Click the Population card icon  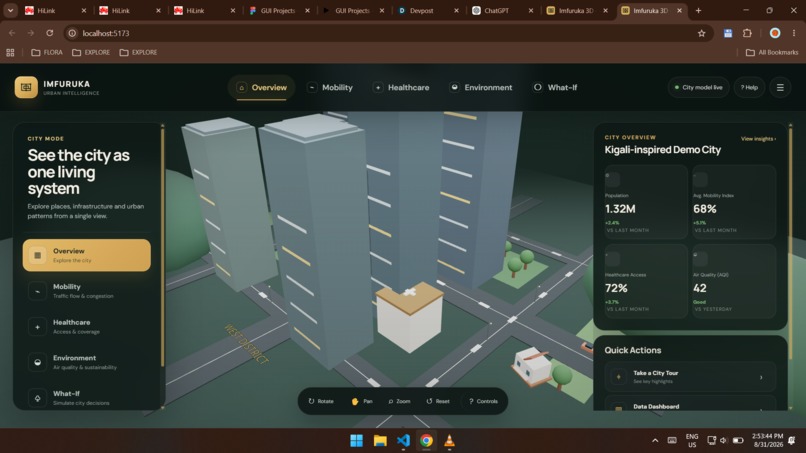point(612,179)
